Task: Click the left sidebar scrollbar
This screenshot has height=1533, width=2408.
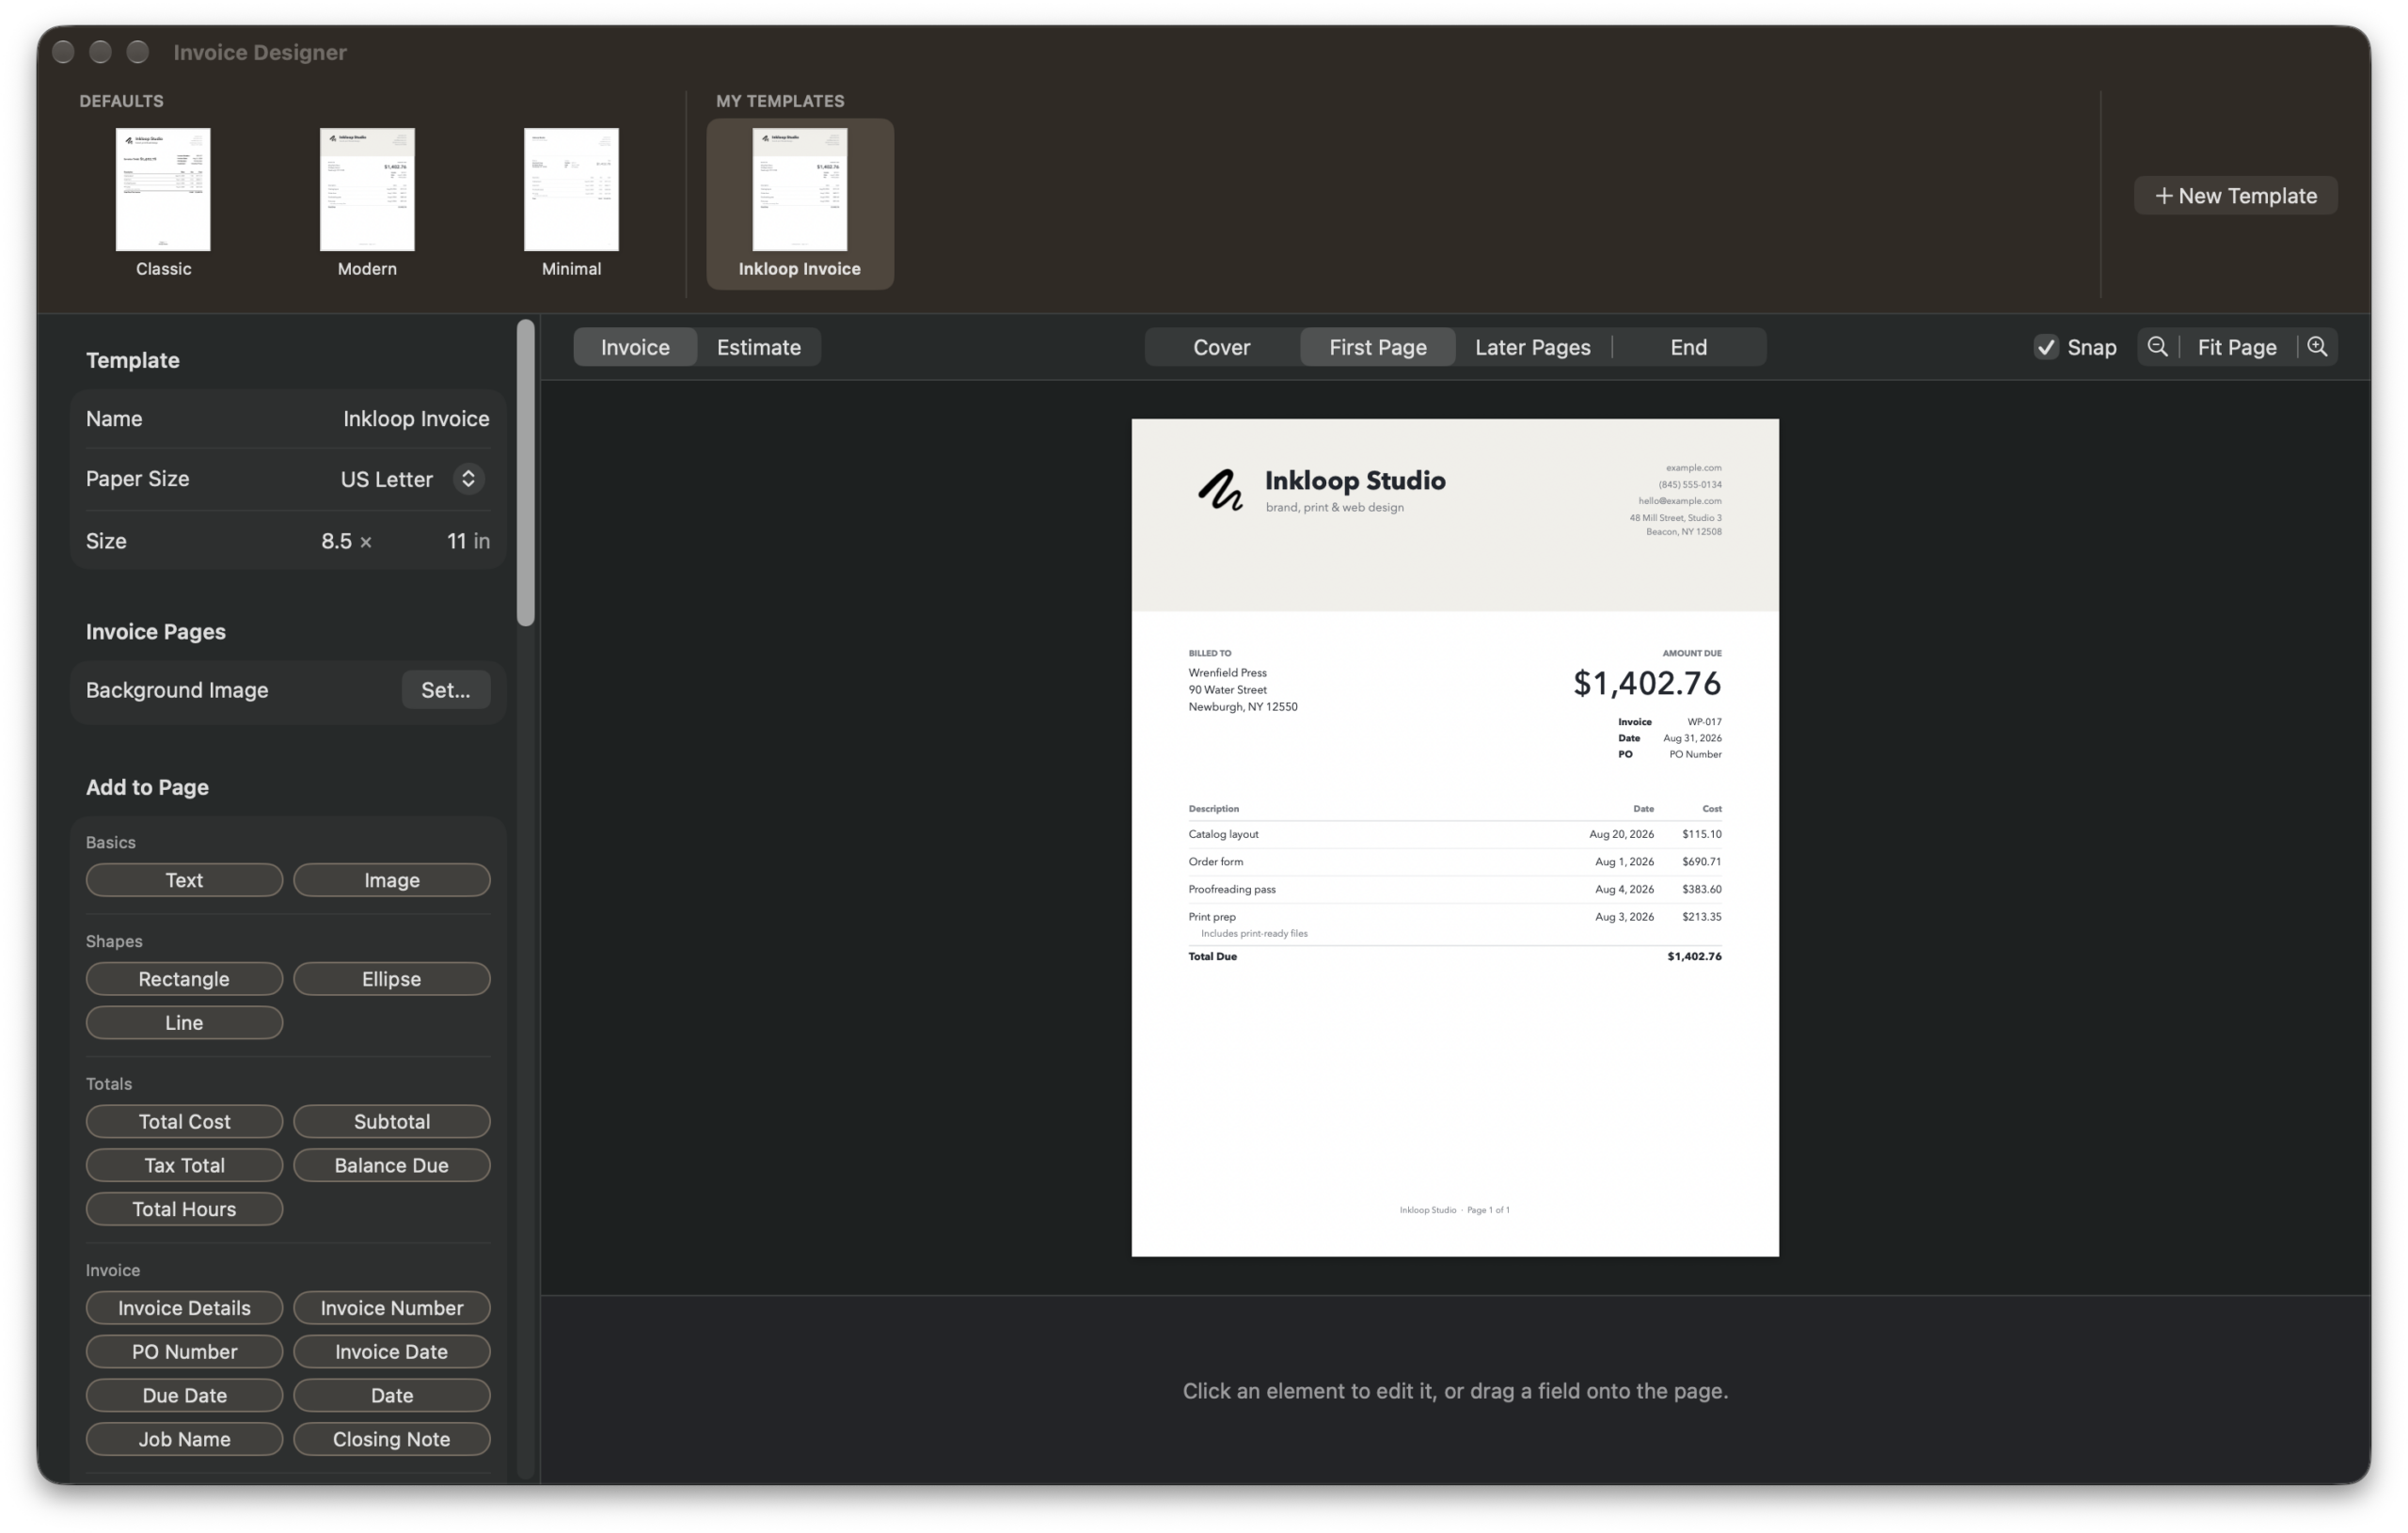Action: pos(525,473)
